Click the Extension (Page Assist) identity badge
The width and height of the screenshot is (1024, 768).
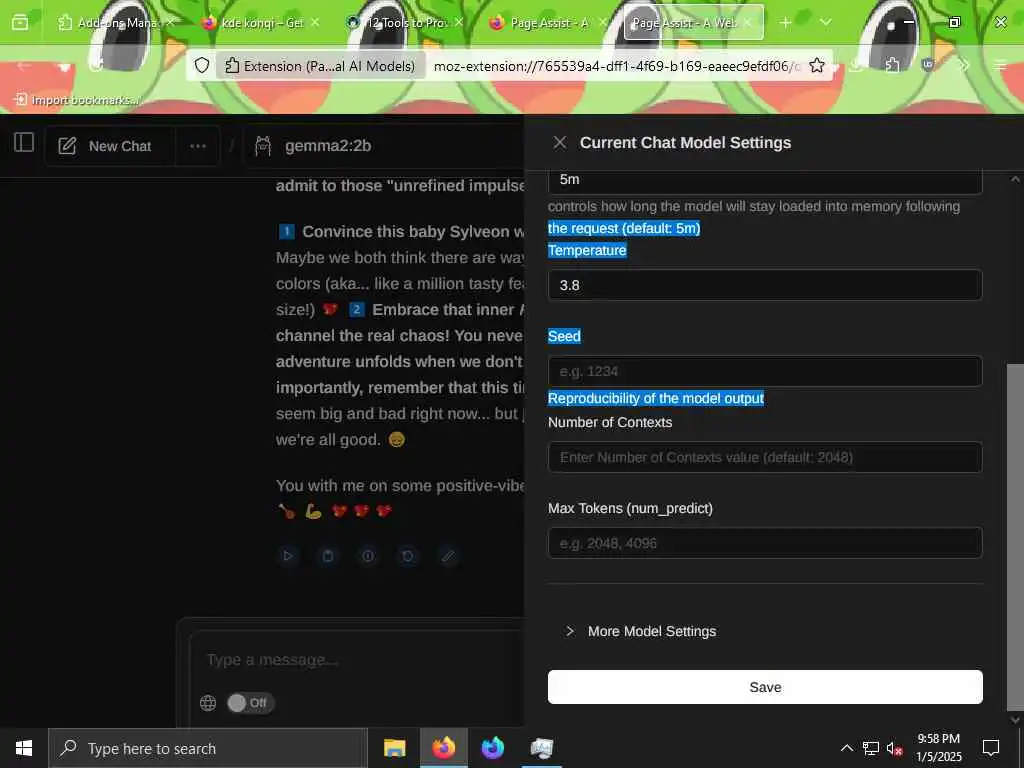point(319,66)
